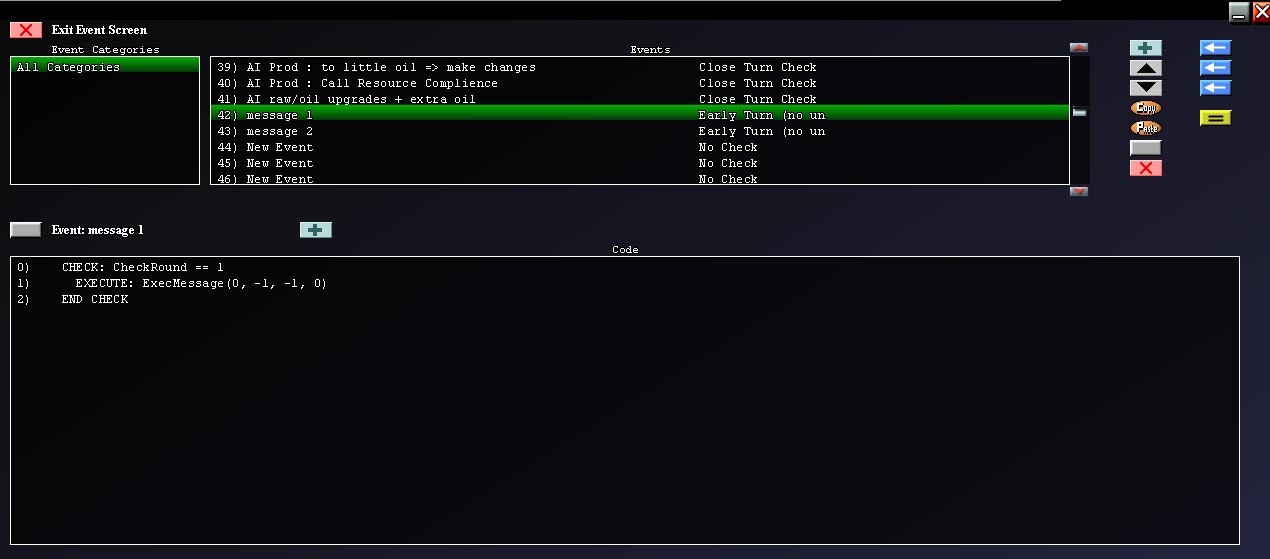Select 'All Categories' in Event Categories
The height and width of the screenshot is (559, 1270).
click(105, 67)
